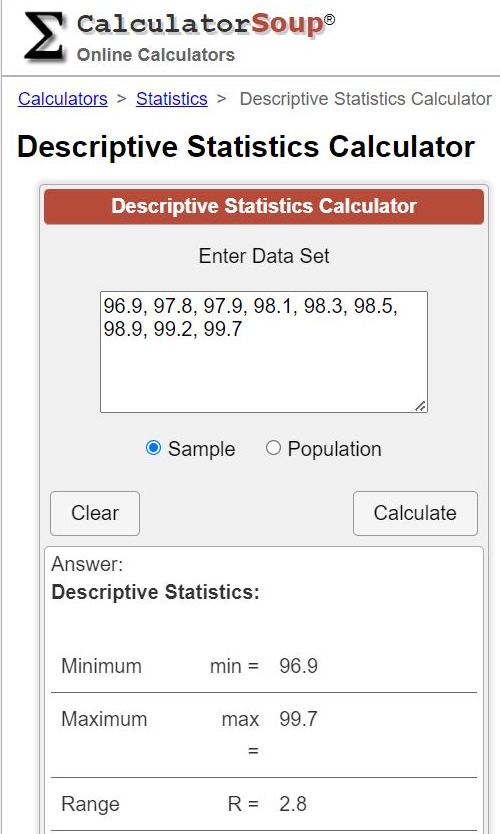Open the Calculators breadcrumb link
Viewport: 500px width, 834px height.
63,99
